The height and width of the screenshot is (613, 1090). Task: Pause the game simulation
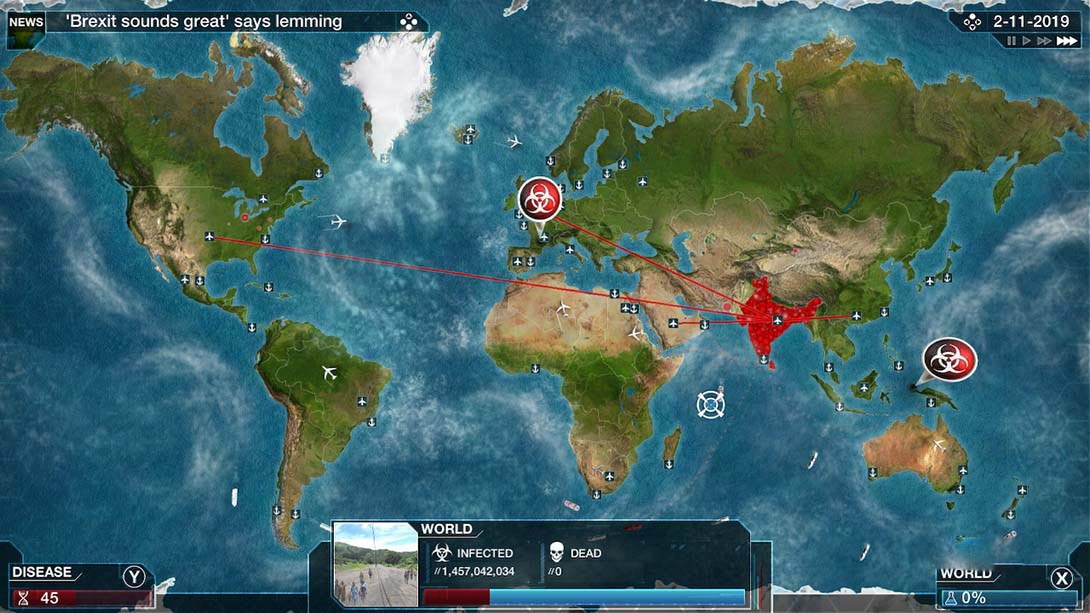[x=1011, y=41]
